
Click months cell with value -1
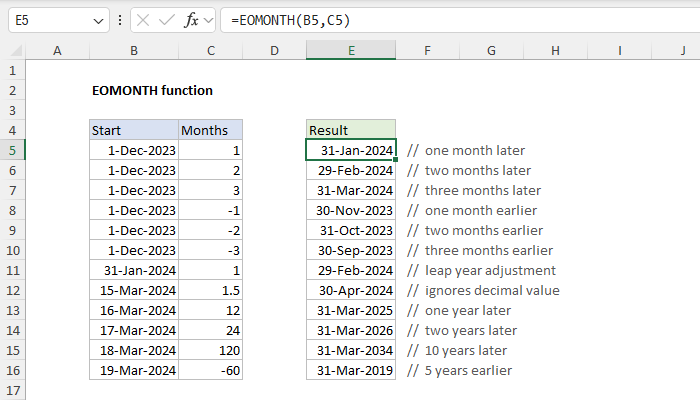[x=211, y=210]
